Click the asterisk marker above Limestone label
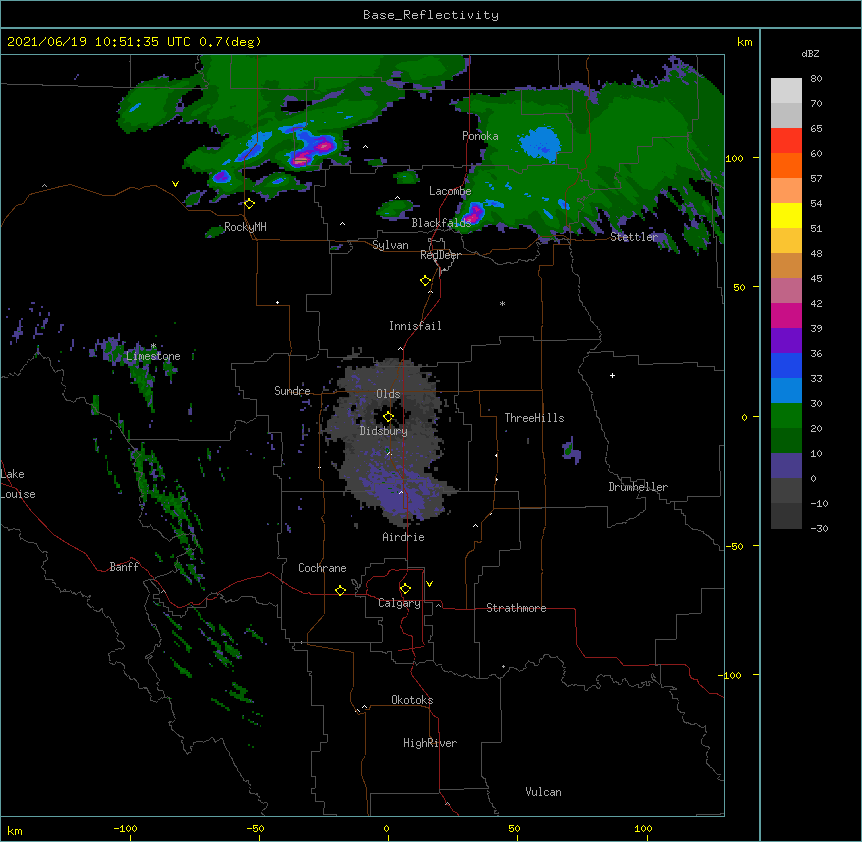862x842 pixels. coord(153,346)
